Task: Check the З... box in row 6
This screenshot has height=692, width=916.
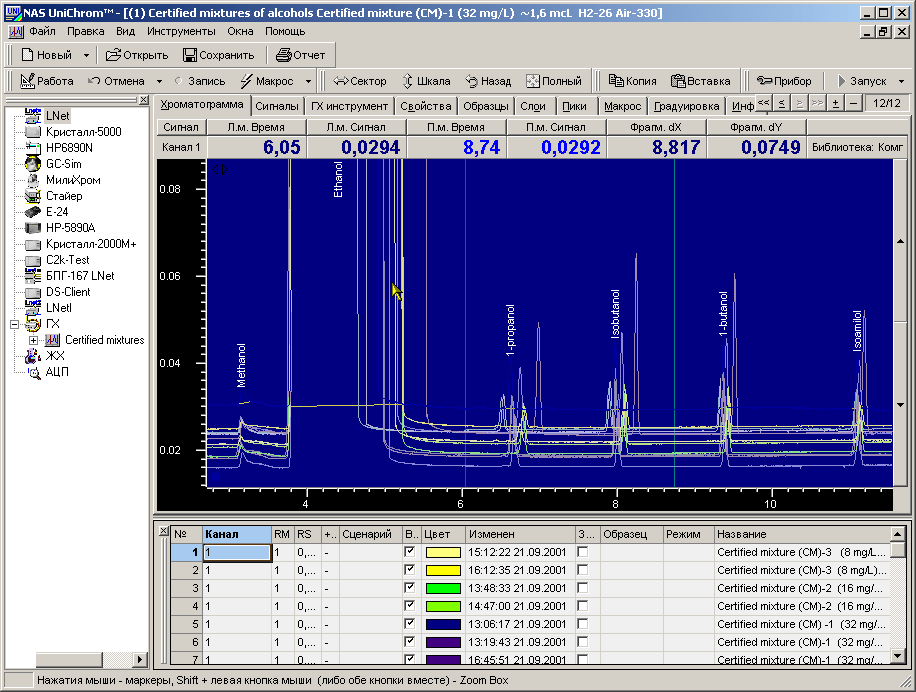Action: point(582,642)
